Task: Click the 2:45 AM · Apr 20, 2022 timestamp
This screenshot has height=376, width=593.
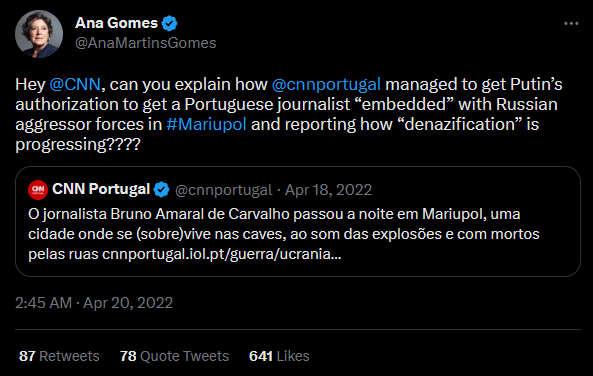Action: [x=94, y=303]
